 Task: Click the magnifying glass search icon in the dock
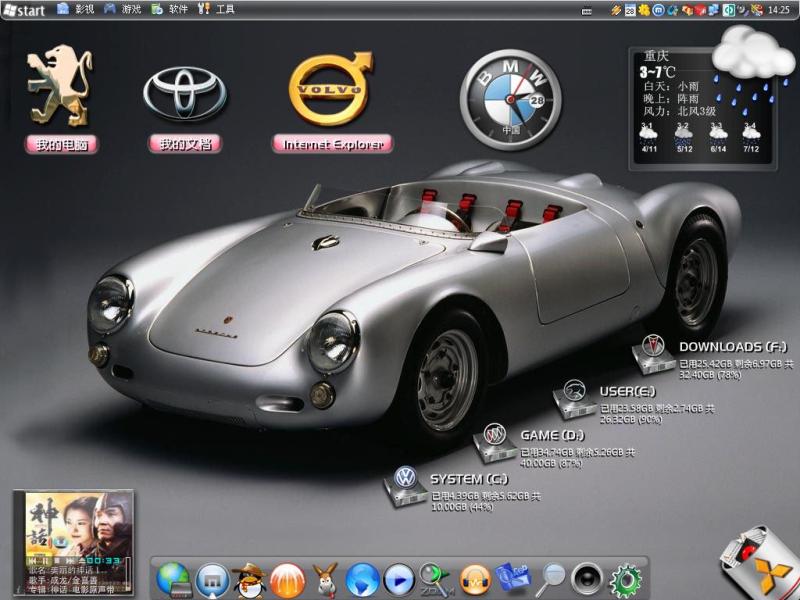[x=550, y=577]
